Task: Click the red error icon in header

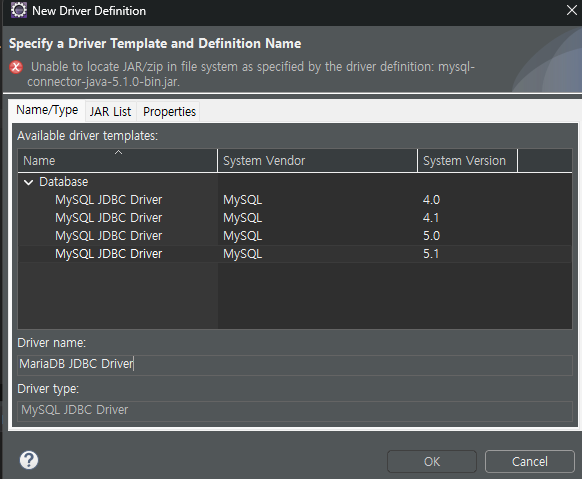Action: tap(16, 68)
